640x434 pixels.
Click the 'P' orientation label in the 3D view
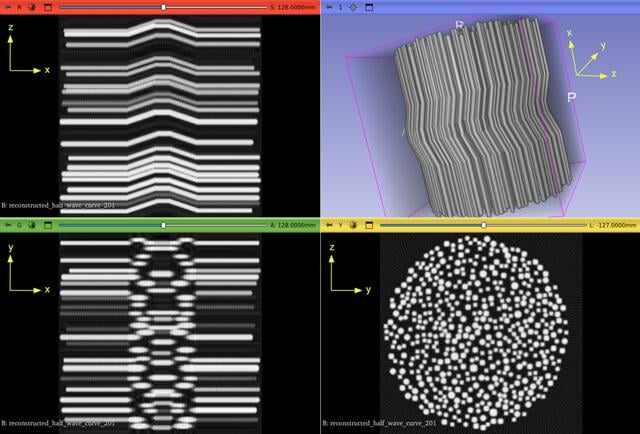pos(572,97)
